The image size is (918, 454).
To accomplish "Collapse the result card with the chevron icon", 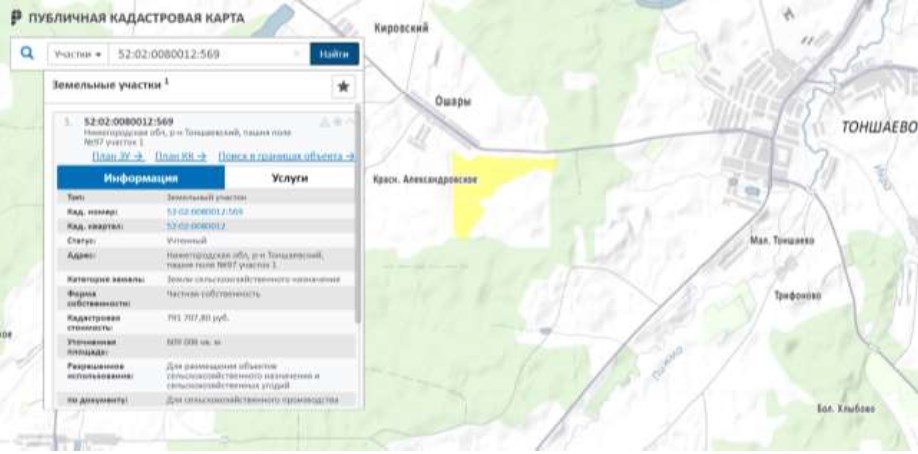I will point(350,122).
